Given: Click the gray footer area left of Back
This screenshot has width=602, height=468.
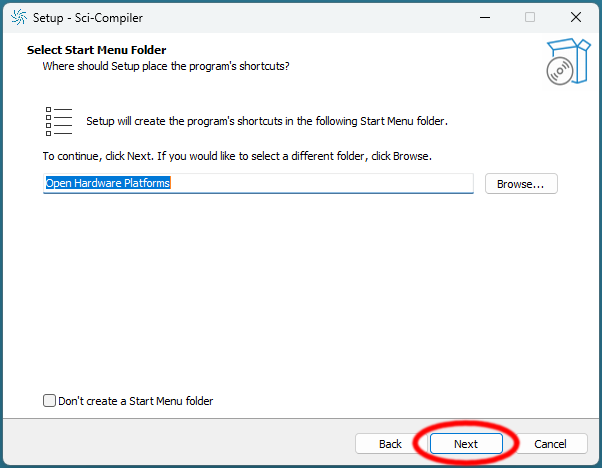Looking at the screenshot, I should [x=179, y=443].
